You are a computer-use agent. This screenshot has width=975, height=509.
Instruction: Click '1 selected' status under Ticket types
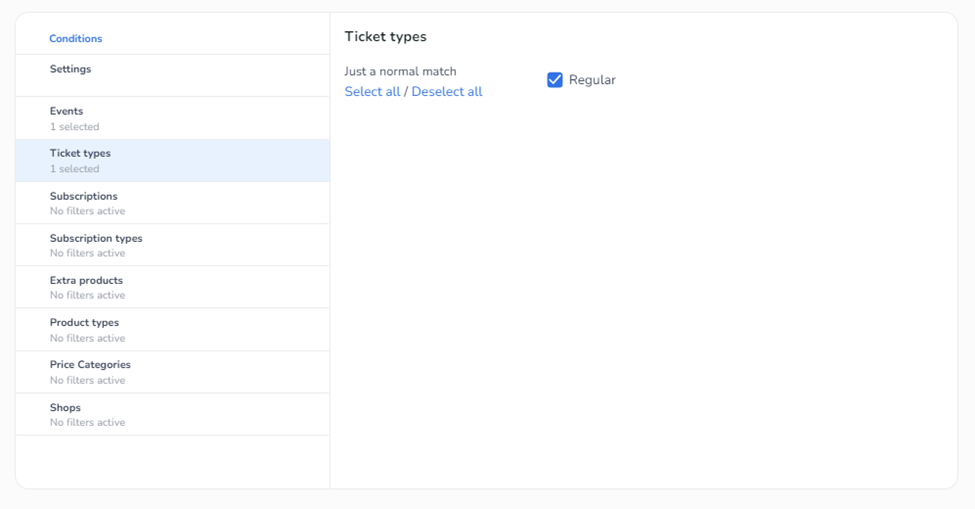(74, 169)
